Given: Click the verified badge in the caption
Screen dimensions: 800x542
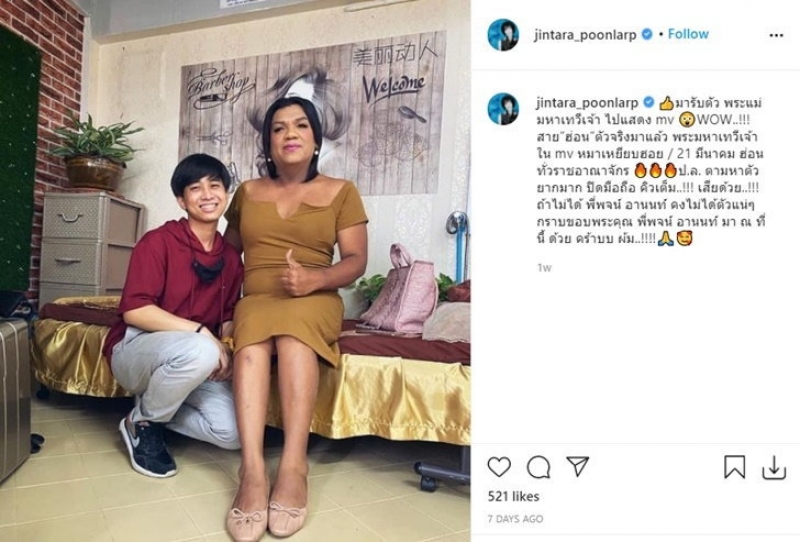Looking at the screenshot, I should [648, 102].
